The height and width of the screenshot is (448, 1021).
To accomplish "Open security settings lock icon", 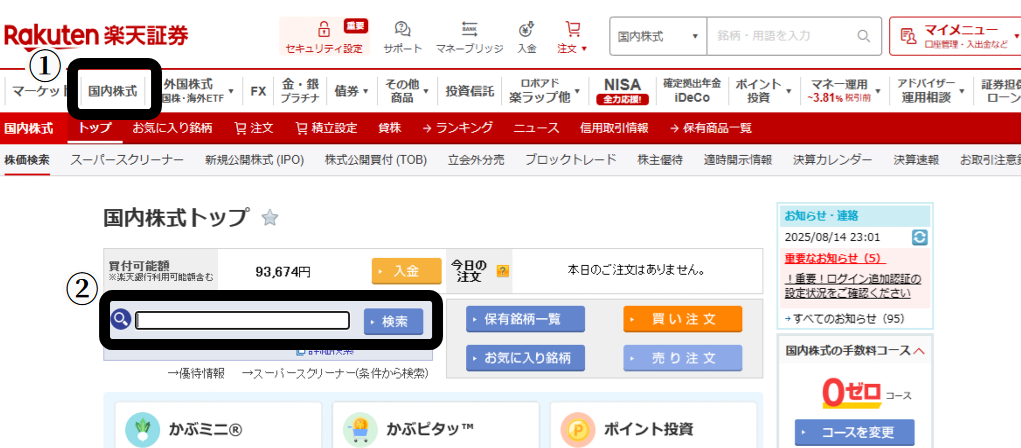I will 323,29.
